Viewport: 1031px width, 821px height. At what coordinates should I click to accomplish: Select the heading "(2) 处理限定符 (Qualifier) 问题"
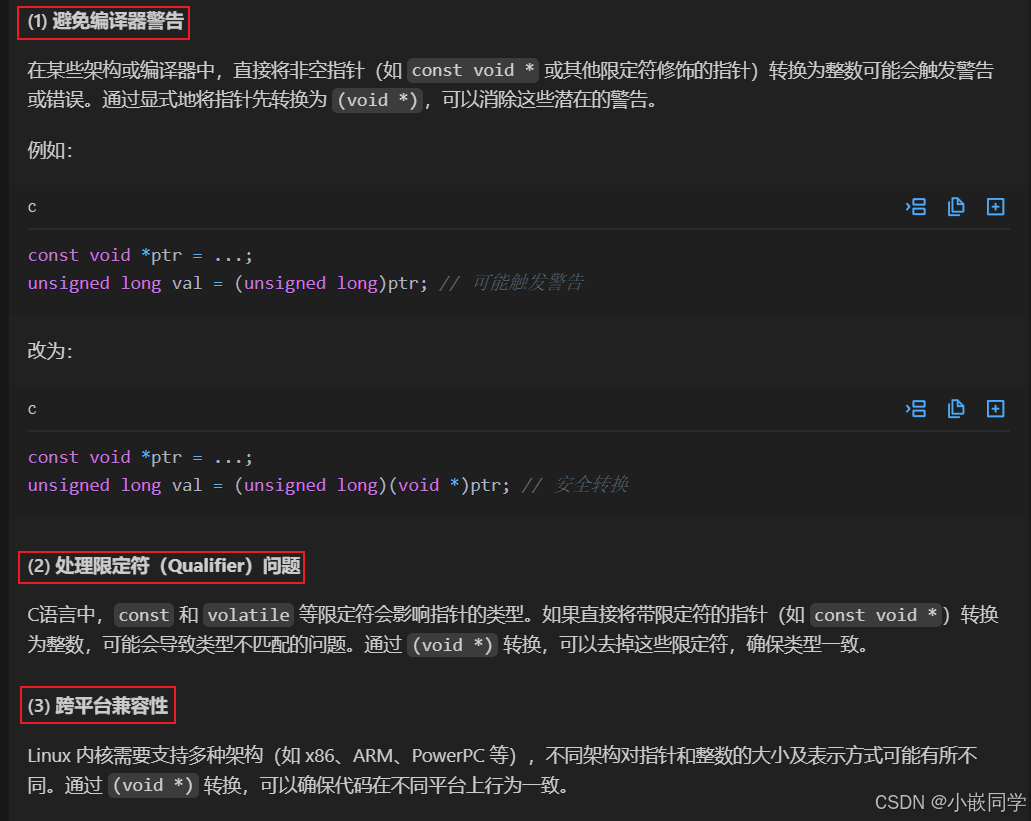[x=163, y=567]
